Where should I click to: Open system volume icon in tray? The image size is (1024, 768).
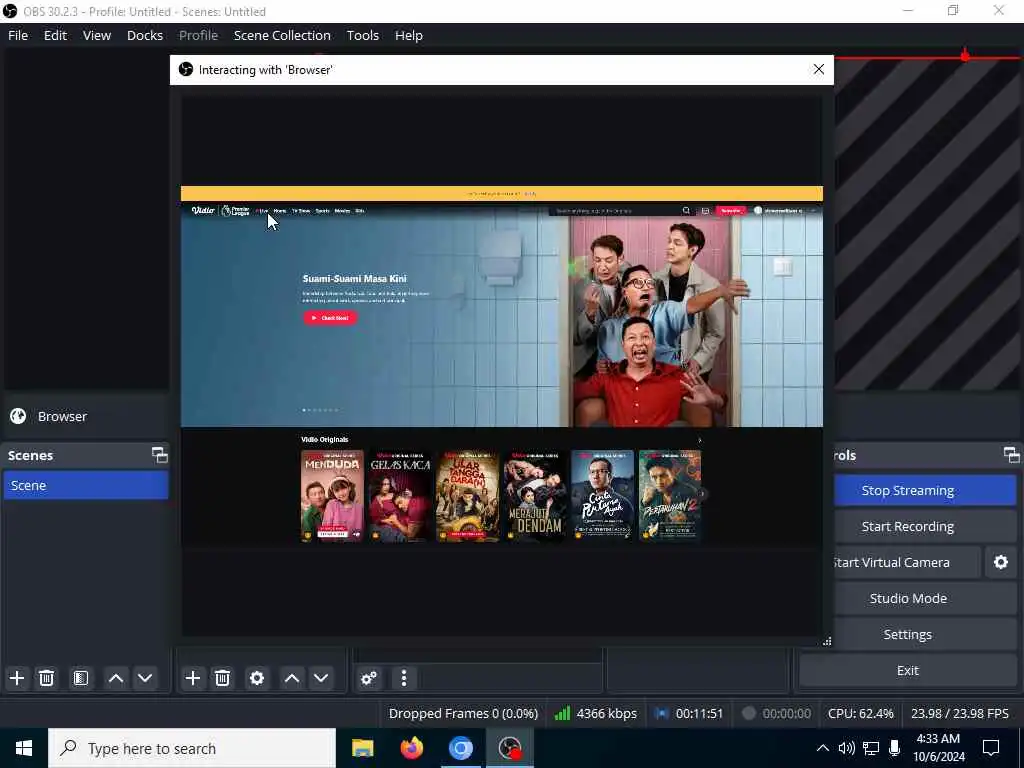pos(846,748)
